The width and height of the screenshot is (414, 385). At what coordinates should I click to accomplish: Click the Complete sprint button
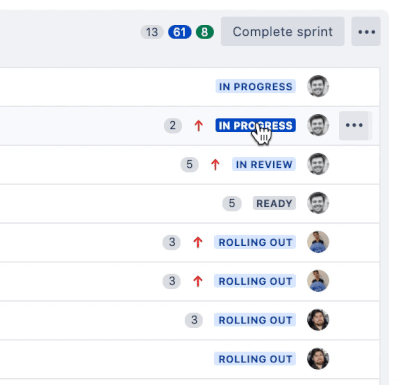coord(283,32)
